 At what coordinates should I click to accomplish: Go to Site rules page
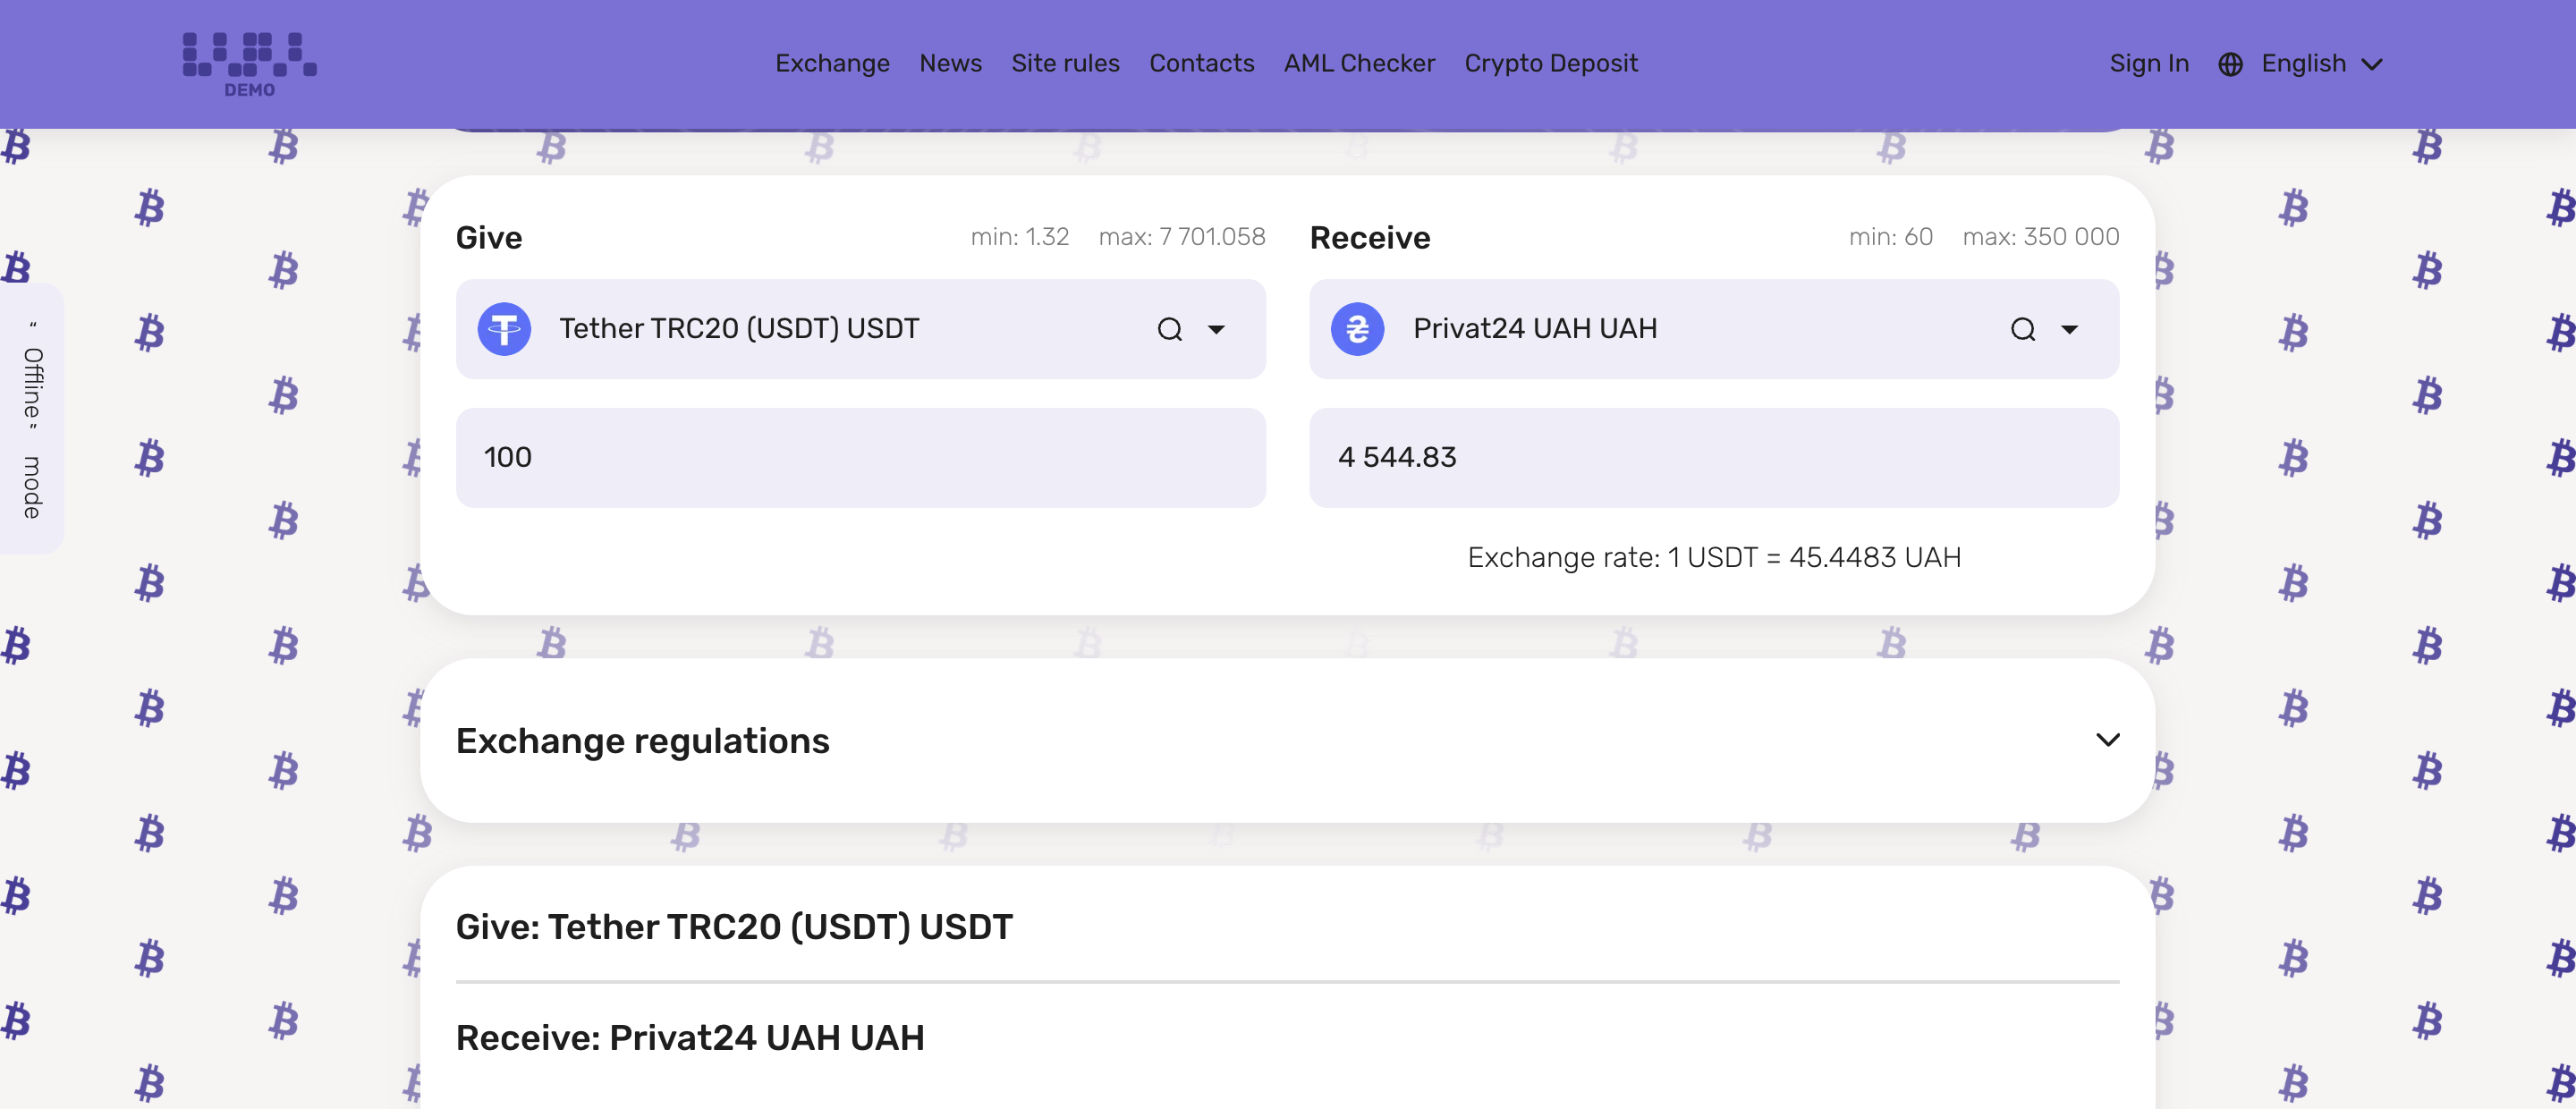coord(1065,63)
